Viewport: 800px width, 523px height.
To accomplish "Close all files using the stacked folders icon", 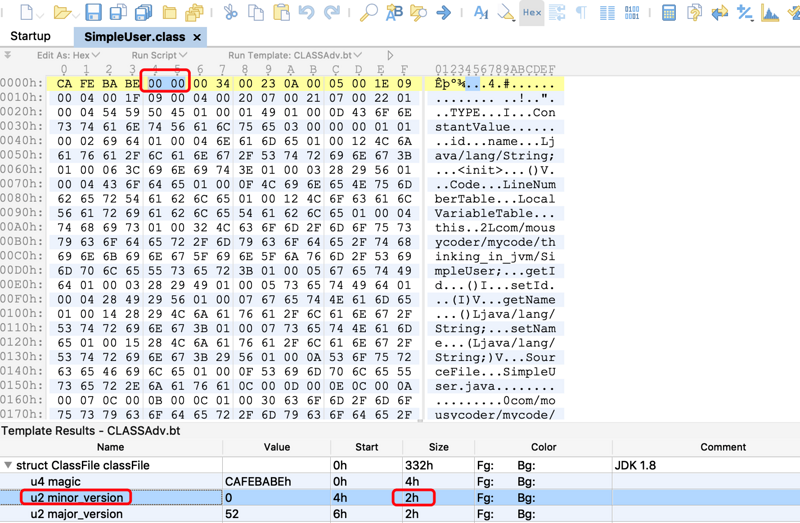I will pyautogui.click(x=194, y=12).
